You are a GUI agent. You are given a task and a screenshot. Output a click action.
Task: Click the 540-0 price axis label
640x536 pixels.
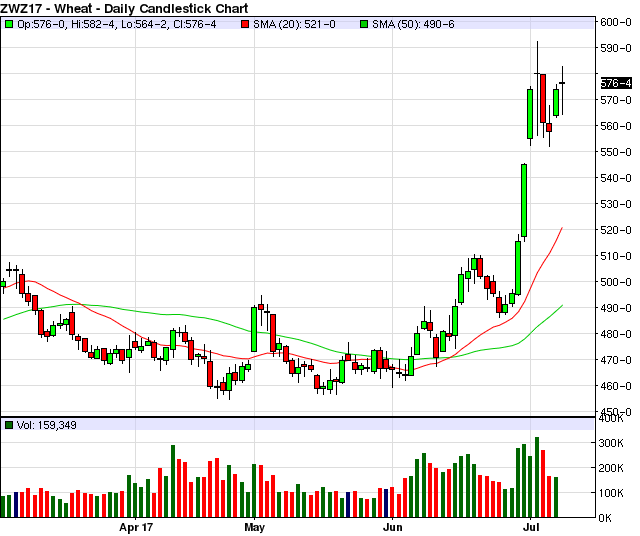point(616,178)
